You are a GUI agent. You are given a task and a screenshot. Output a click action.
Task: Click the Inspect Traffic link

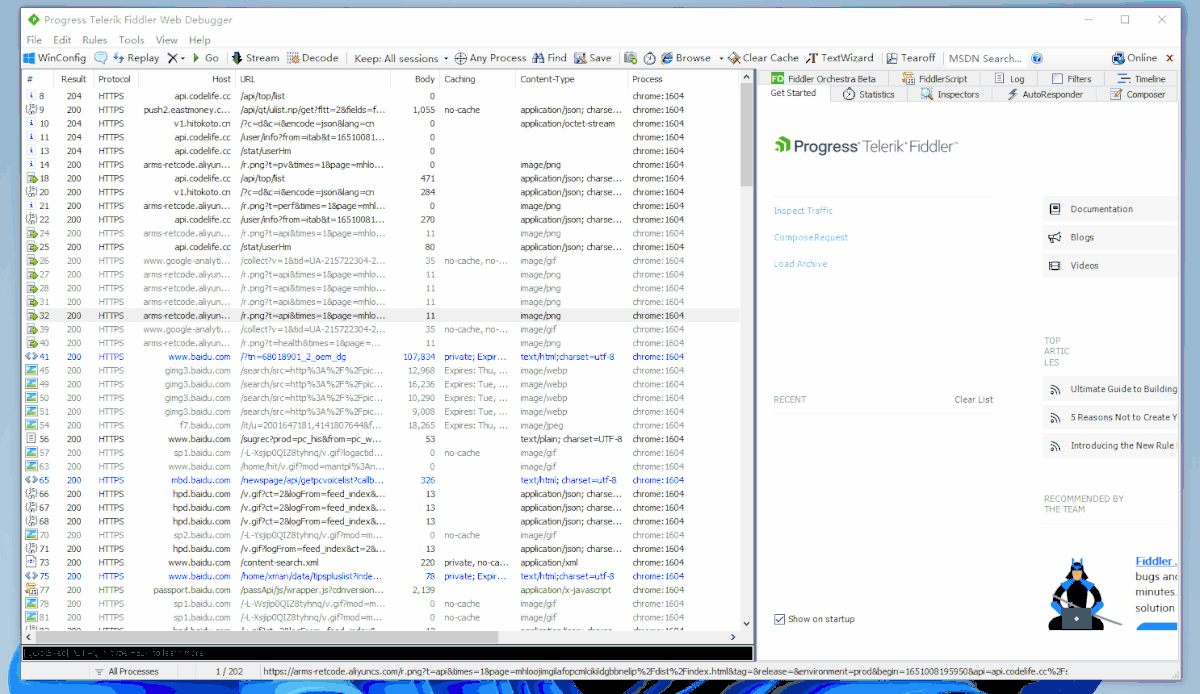pos(803,211)
